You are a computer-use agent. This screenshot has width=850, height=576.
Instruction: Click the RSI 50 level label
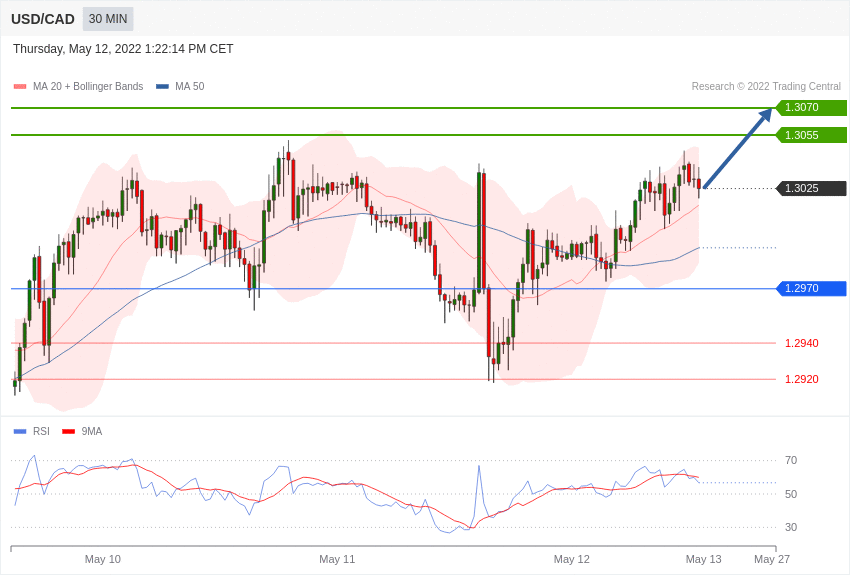(x=791, y=494)
